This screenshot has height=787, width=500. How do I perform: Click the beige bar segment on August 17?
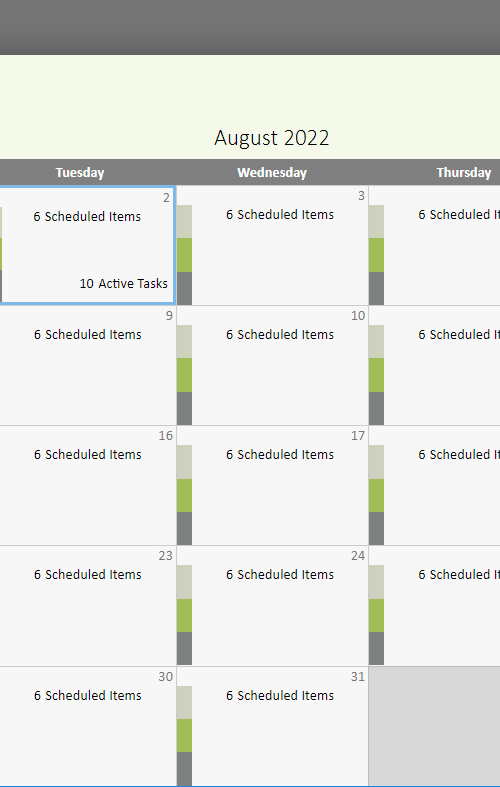pos(184,462)
